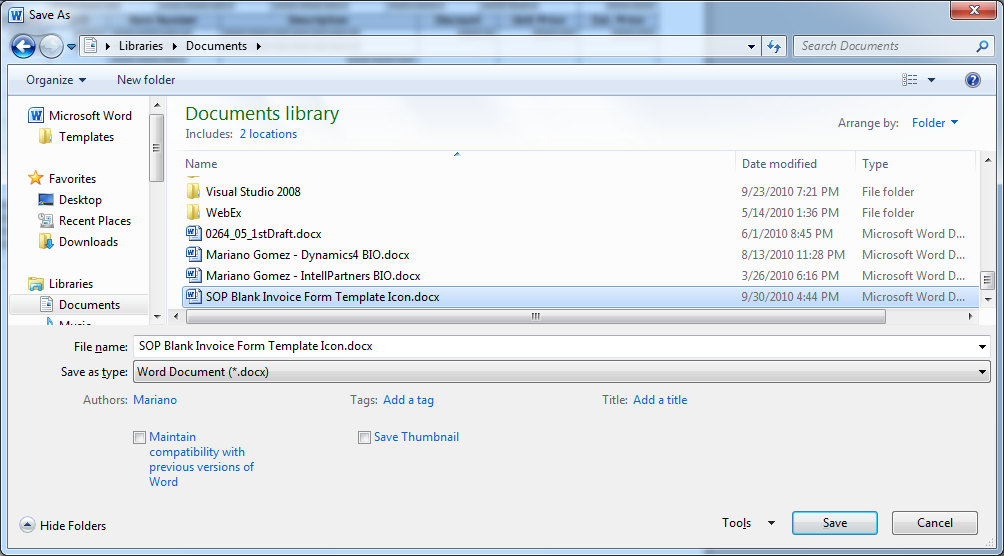Enable the Save Thumbnail checkbox
The height and width of the screenshot is (556, 1004).
click(x=364, y=438)
